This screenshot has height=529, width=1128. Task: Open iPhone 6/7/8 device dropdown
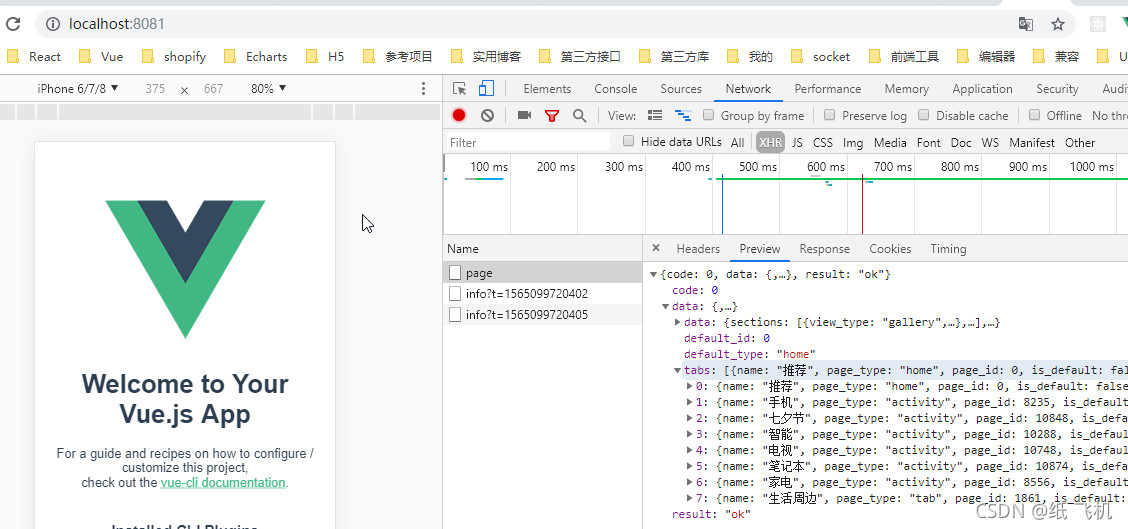(x=78, y=89)
